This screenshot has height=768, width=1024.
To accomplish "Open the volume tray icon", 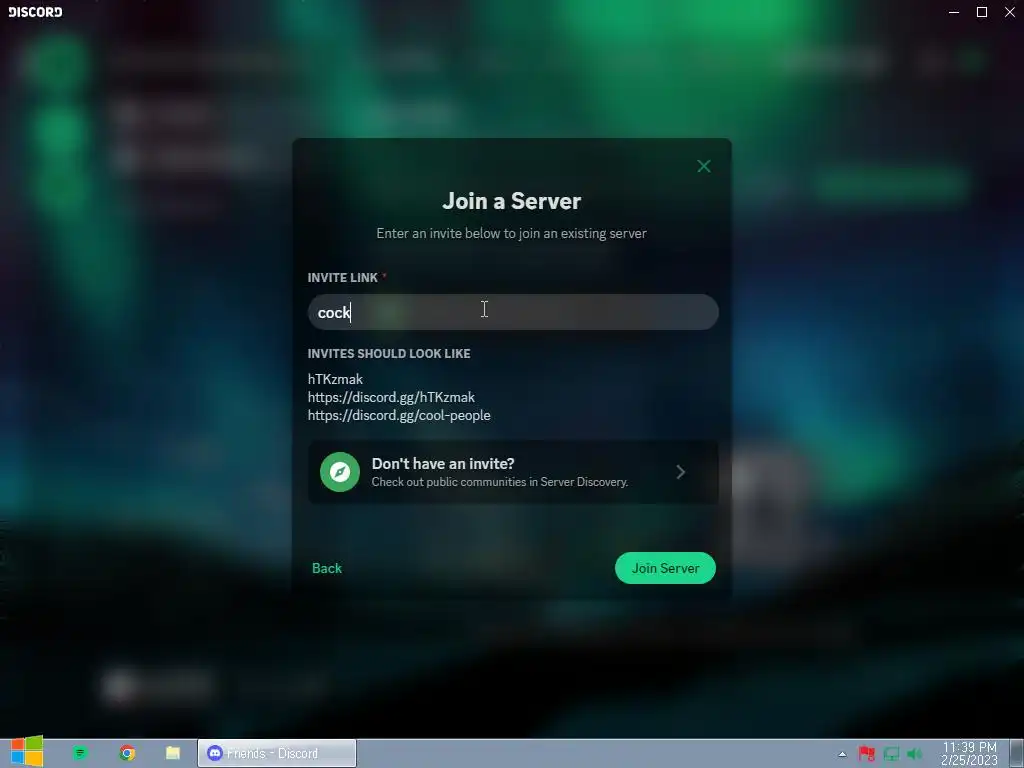I will click(x=915, y=754).
